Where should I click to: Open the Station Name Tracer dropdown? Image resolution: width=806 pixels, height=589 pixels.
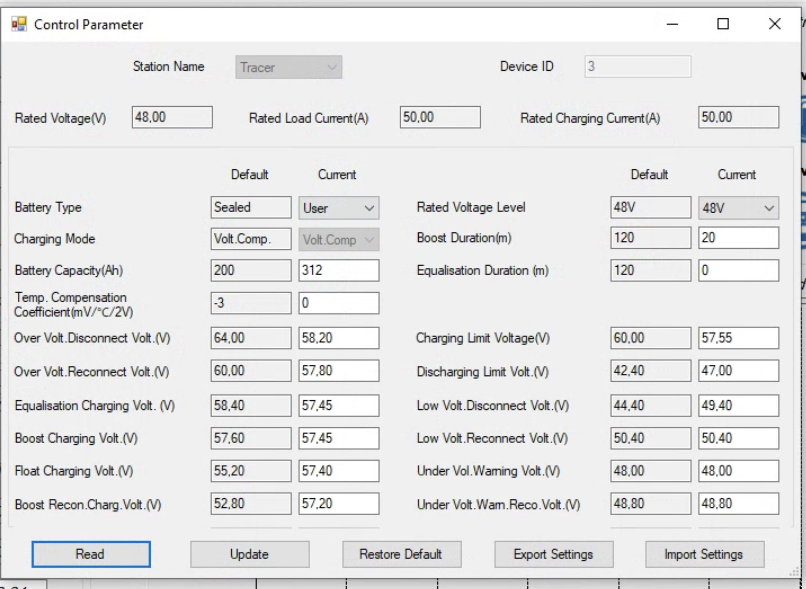pyautogui.click(x=289, y=67)
